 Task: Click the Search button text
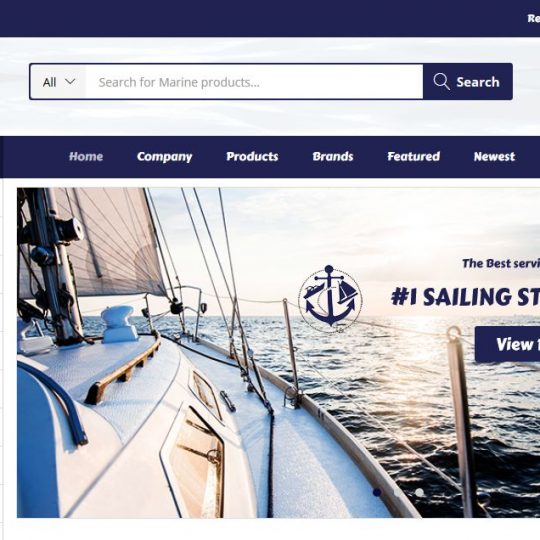(x=478, y=82)
